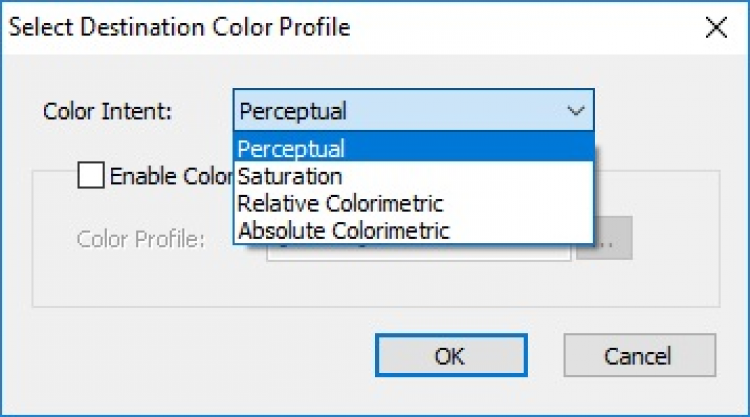
Task: Click the blank area left of the OK button
Action: point(200,355)
